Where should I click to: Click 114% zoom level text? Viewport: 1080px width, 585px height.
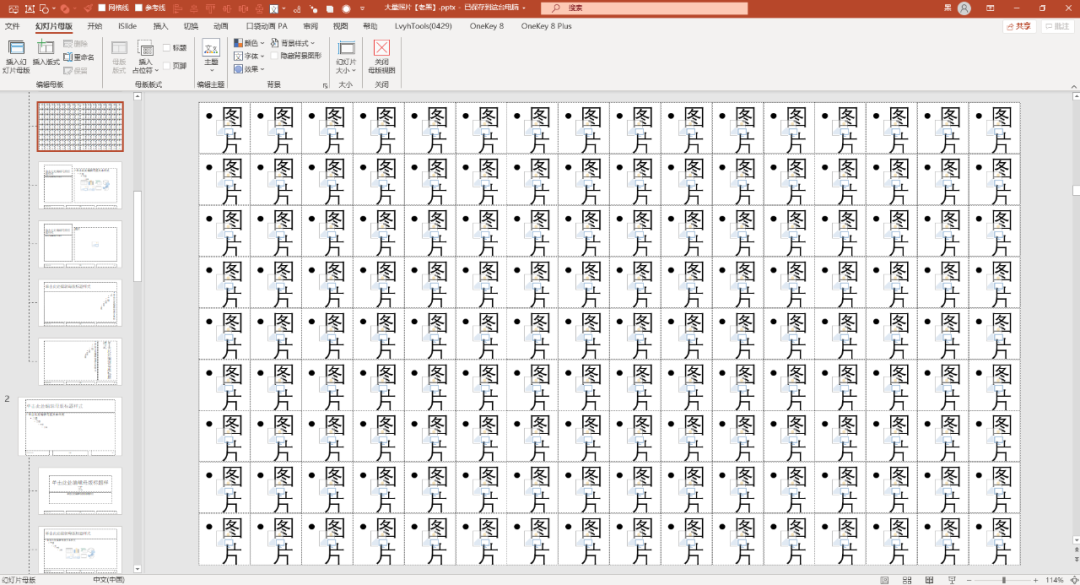tap(1055, 580)
